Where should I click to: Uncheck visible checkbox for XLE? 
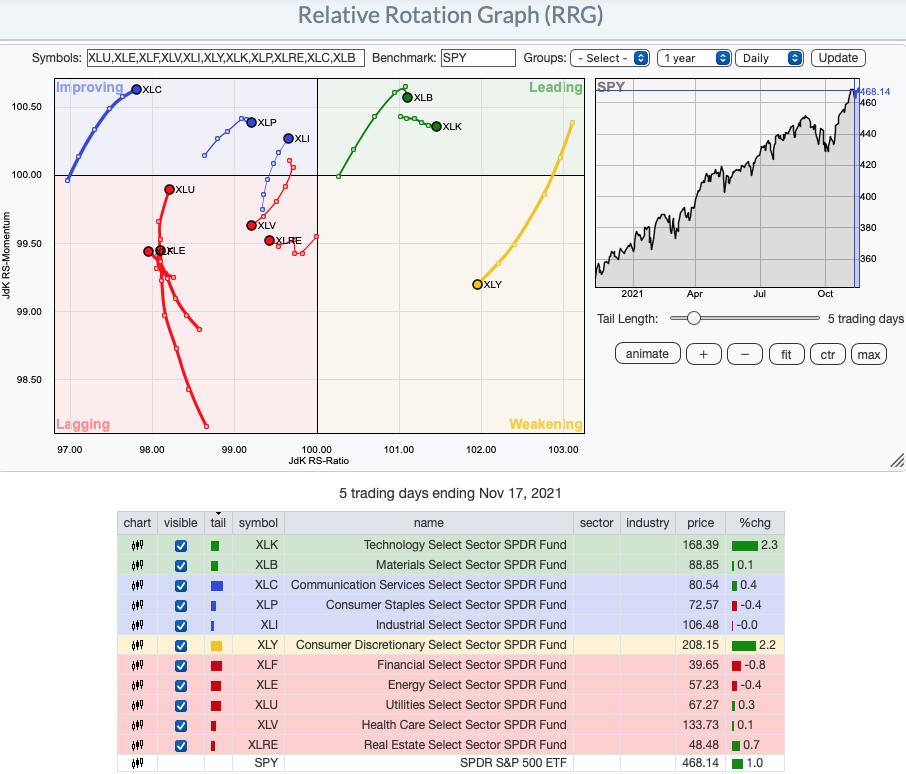click(181, 686)
